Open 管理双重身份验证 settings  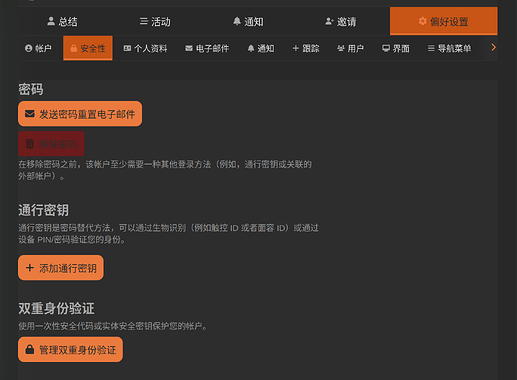pos(70,349)
